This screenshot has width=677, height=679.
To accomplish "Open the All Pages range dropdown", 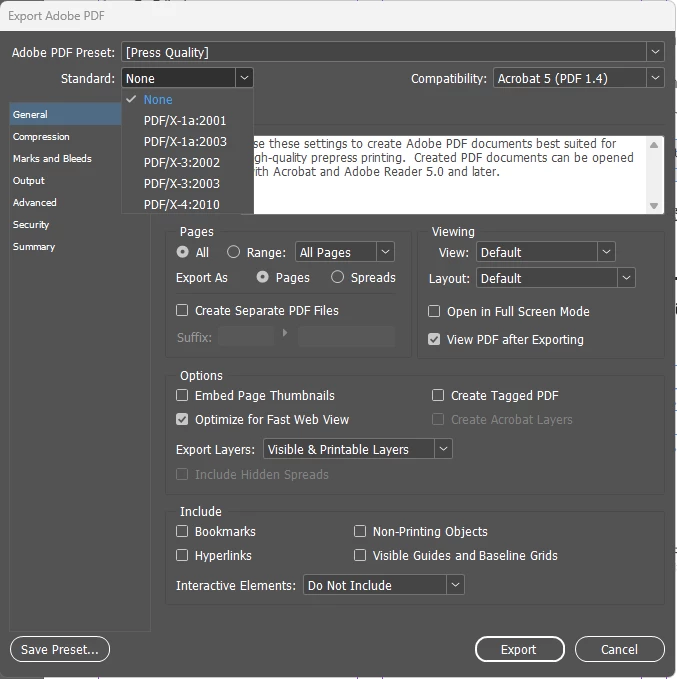I will click(x=345, y=252).
